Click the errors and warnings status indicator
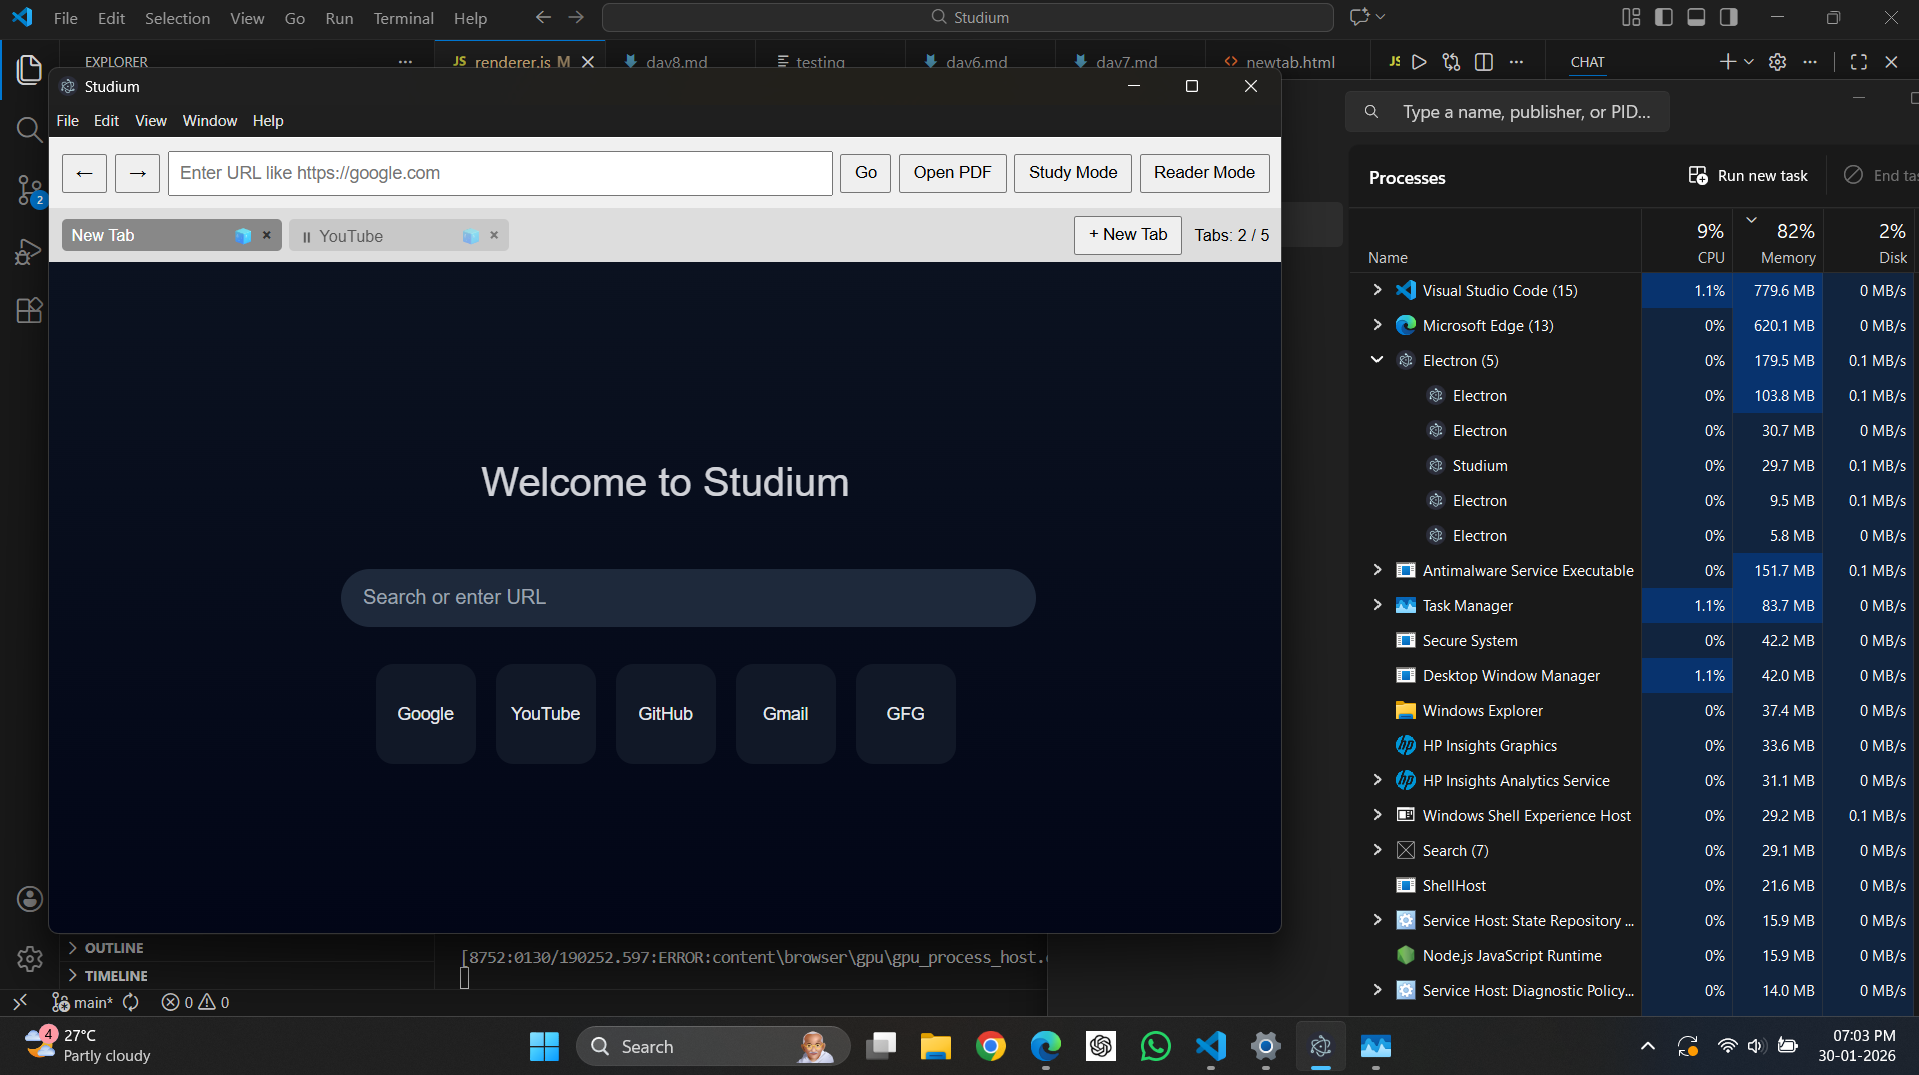 pyautogui.click(x=195, y=1002)
